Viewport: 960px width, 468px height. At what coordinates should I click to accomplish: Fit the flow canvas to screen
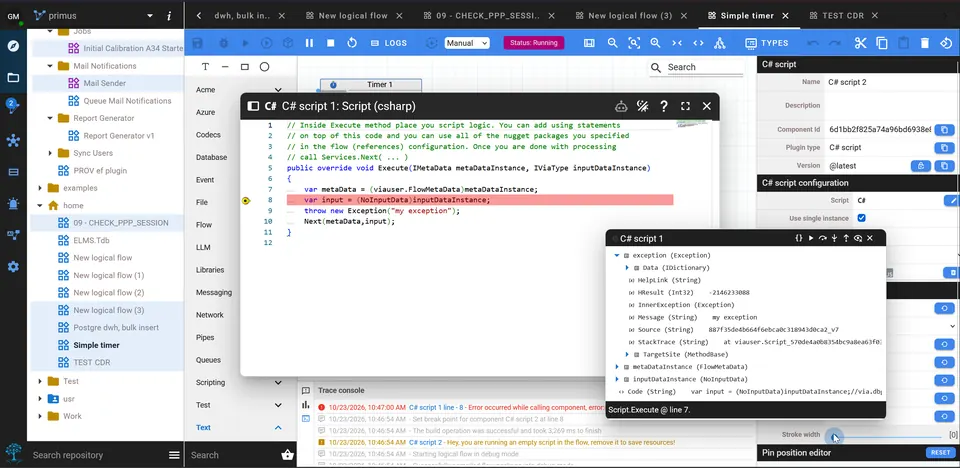coord(634,43)
